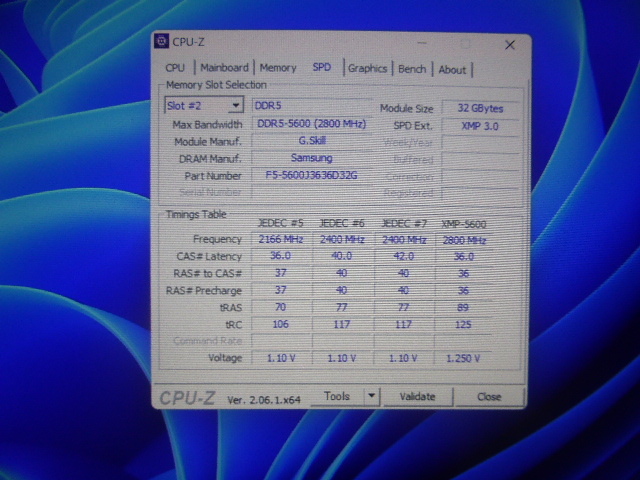The image size is (640, 480).
Task: Click the Max Bandwidth value DDR5-5600 (2800 MHz)
Action: click(x=311, y=124)
